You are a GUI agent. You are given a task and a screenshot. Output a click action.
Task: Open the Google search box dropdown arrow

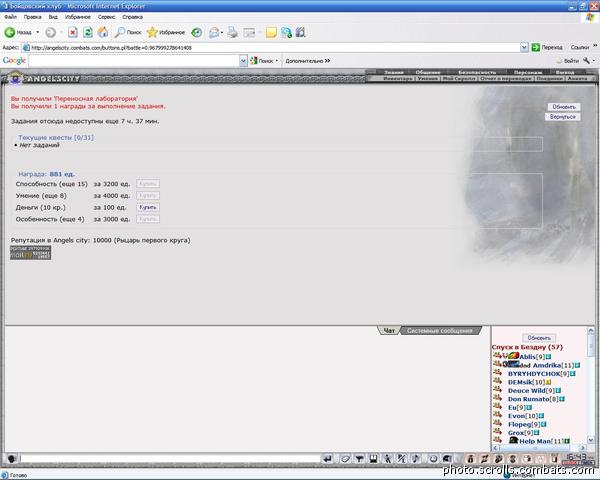pos(243,61)
